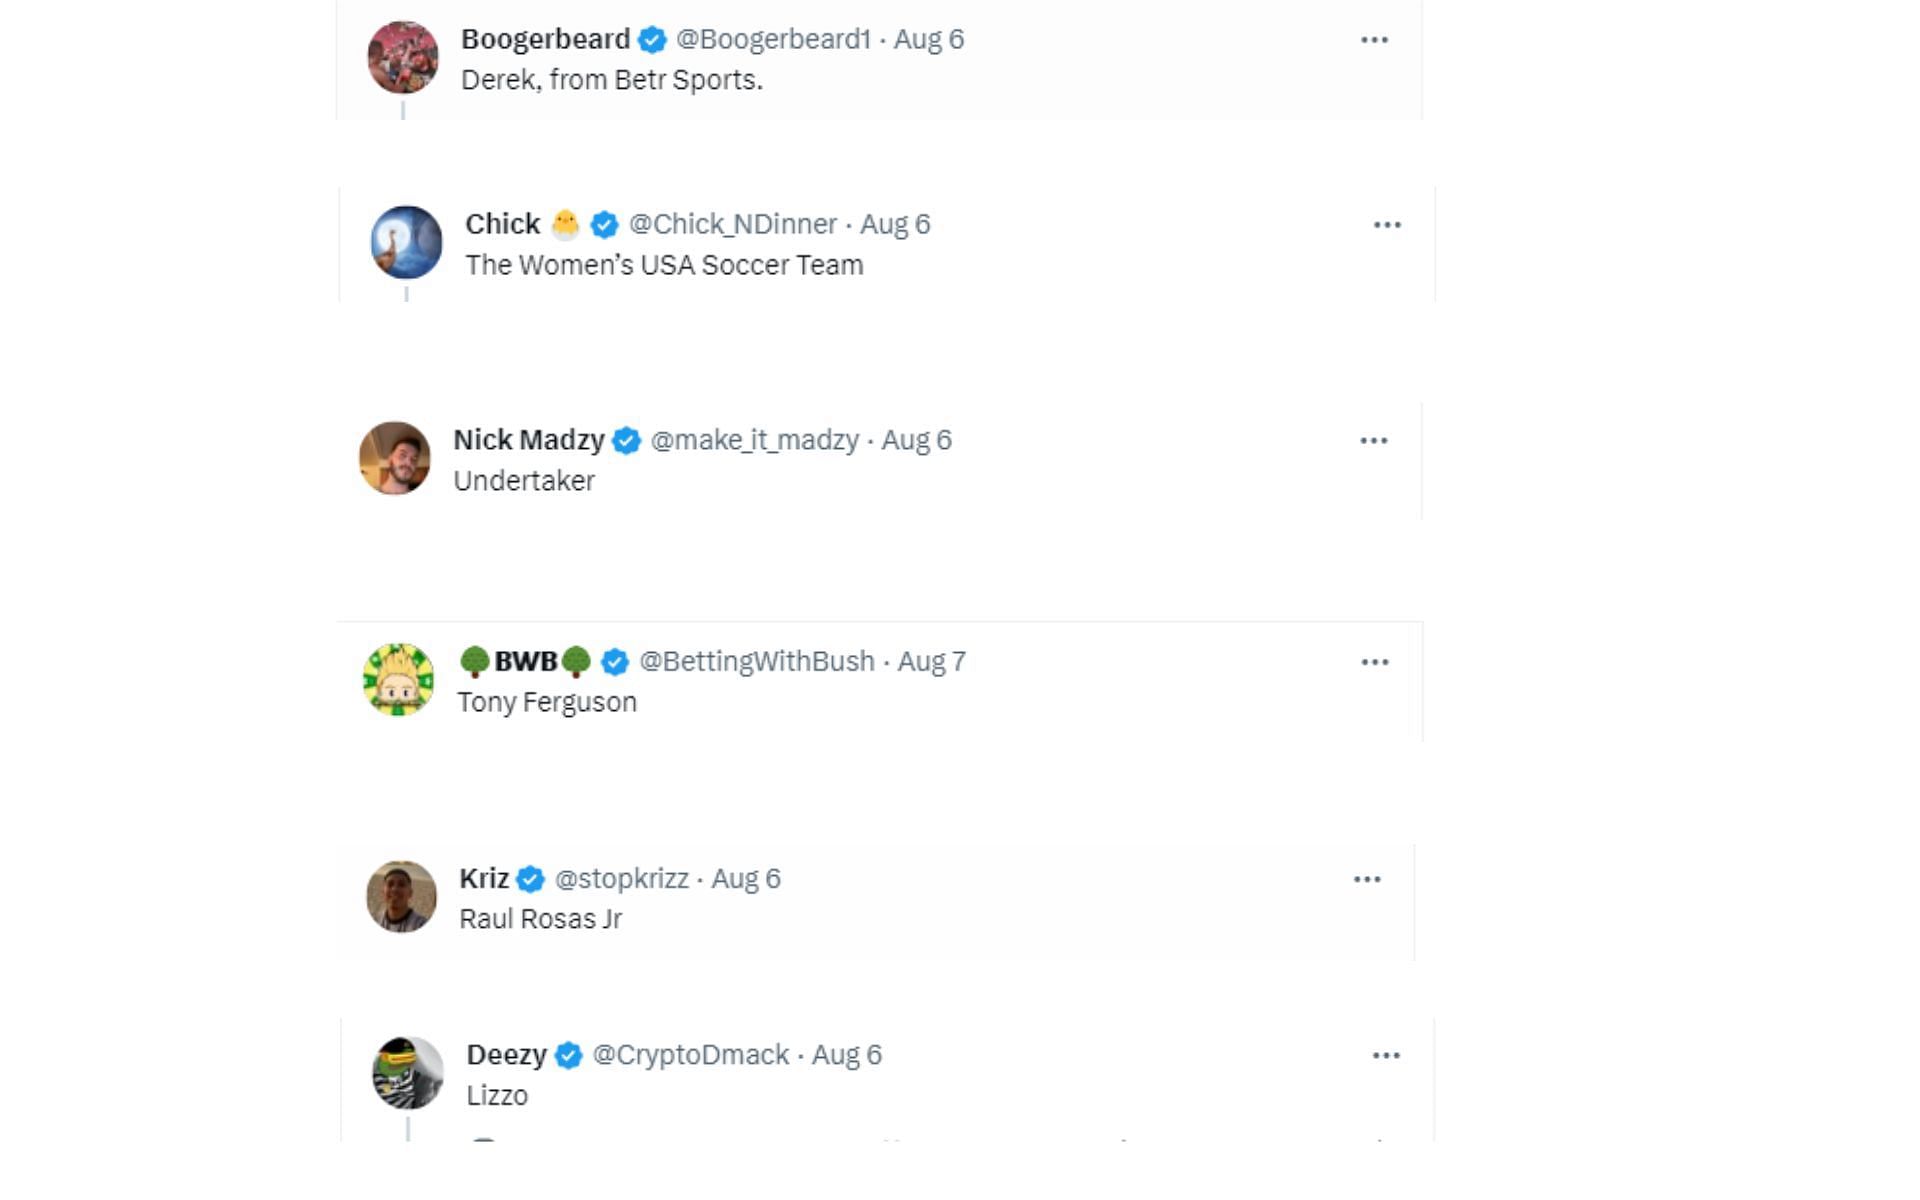The image size is (1920, 1200).
Task: Visit the @BettingWithBush profile handle
Action: pyautogui.click(x=756, y=661)
